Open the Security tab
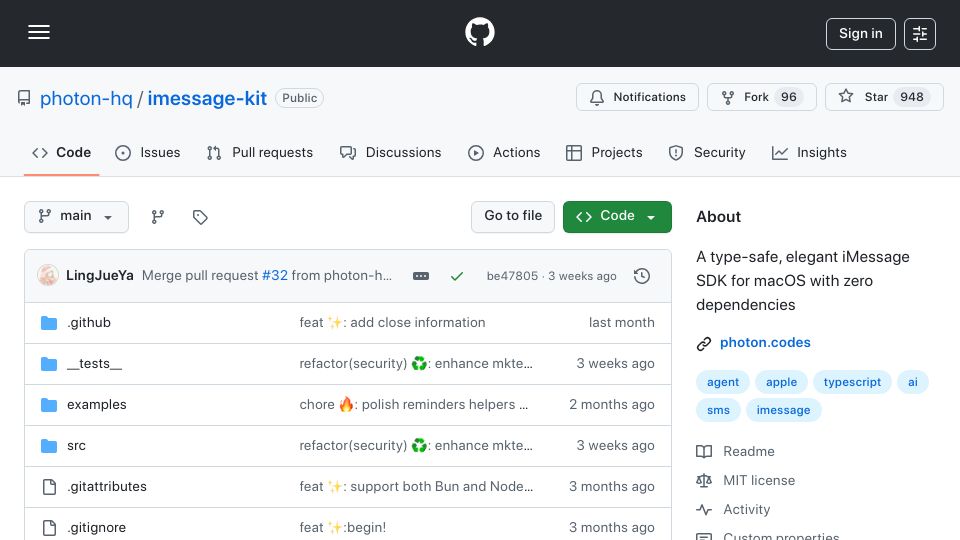 click(x=707, y=152)
